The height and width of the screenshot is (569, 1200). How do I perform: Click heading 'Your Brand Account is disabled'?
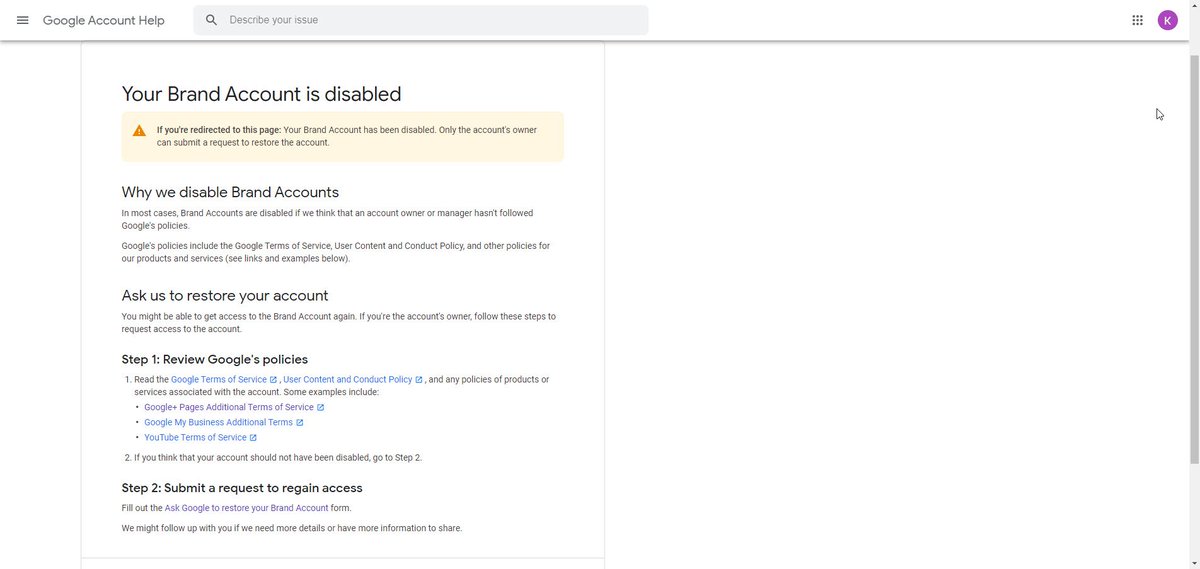coord(261,94)
